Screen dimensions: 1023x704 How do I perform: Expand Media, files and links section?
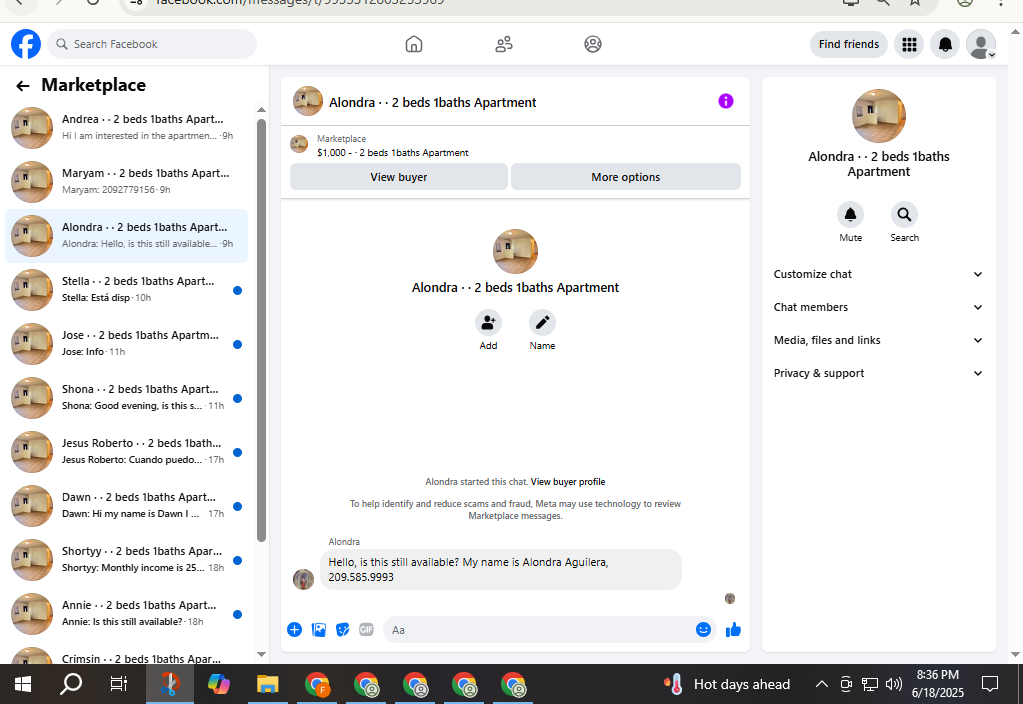(x=878, y=340)
